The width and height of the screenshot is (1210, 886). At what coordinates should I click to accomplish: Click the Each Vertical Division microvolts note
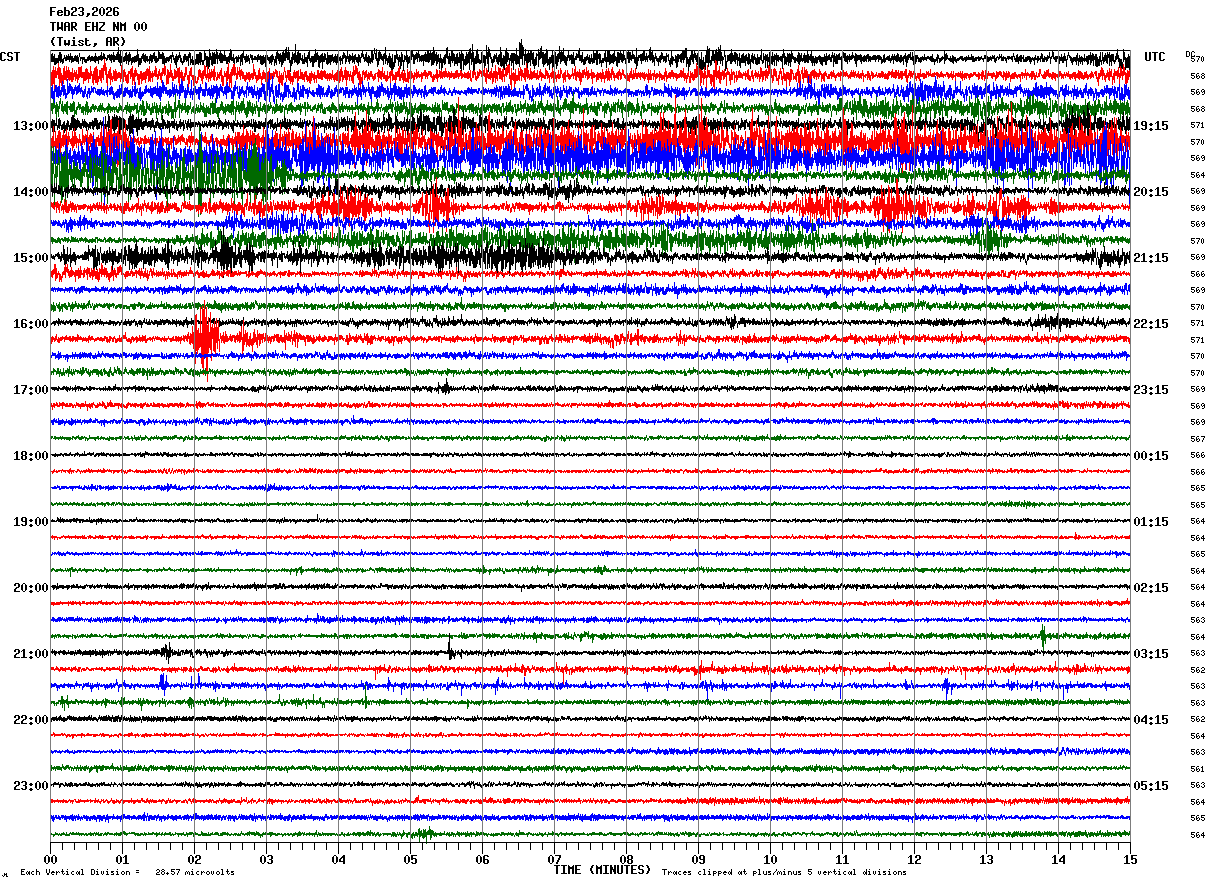[x=128, y=872]
